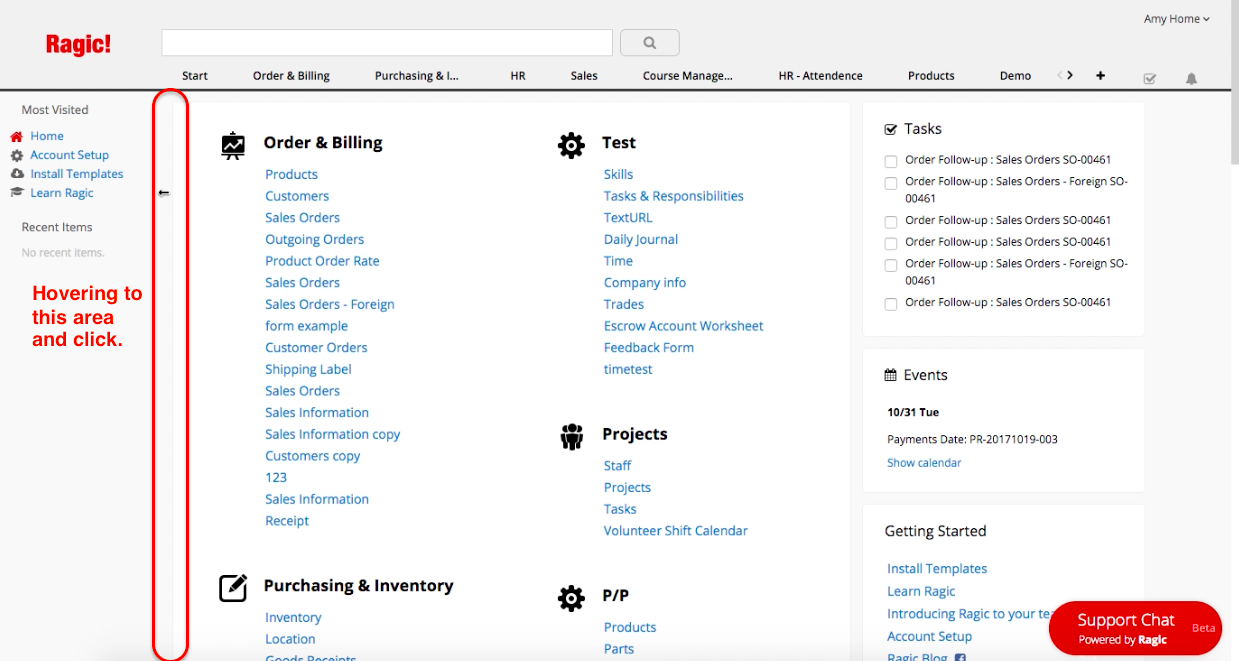1239x661 pixels.
Task: Add a new tab with the plus icon
Action: click(x=1100, y=75)
